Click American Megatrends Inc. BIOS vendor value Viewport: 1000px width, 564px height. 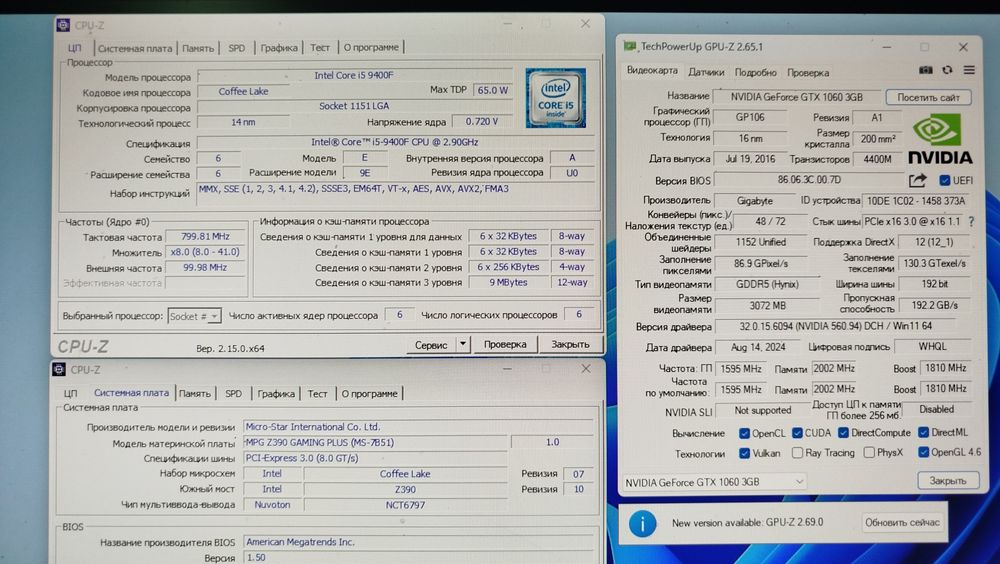click(x=418, y=542)
